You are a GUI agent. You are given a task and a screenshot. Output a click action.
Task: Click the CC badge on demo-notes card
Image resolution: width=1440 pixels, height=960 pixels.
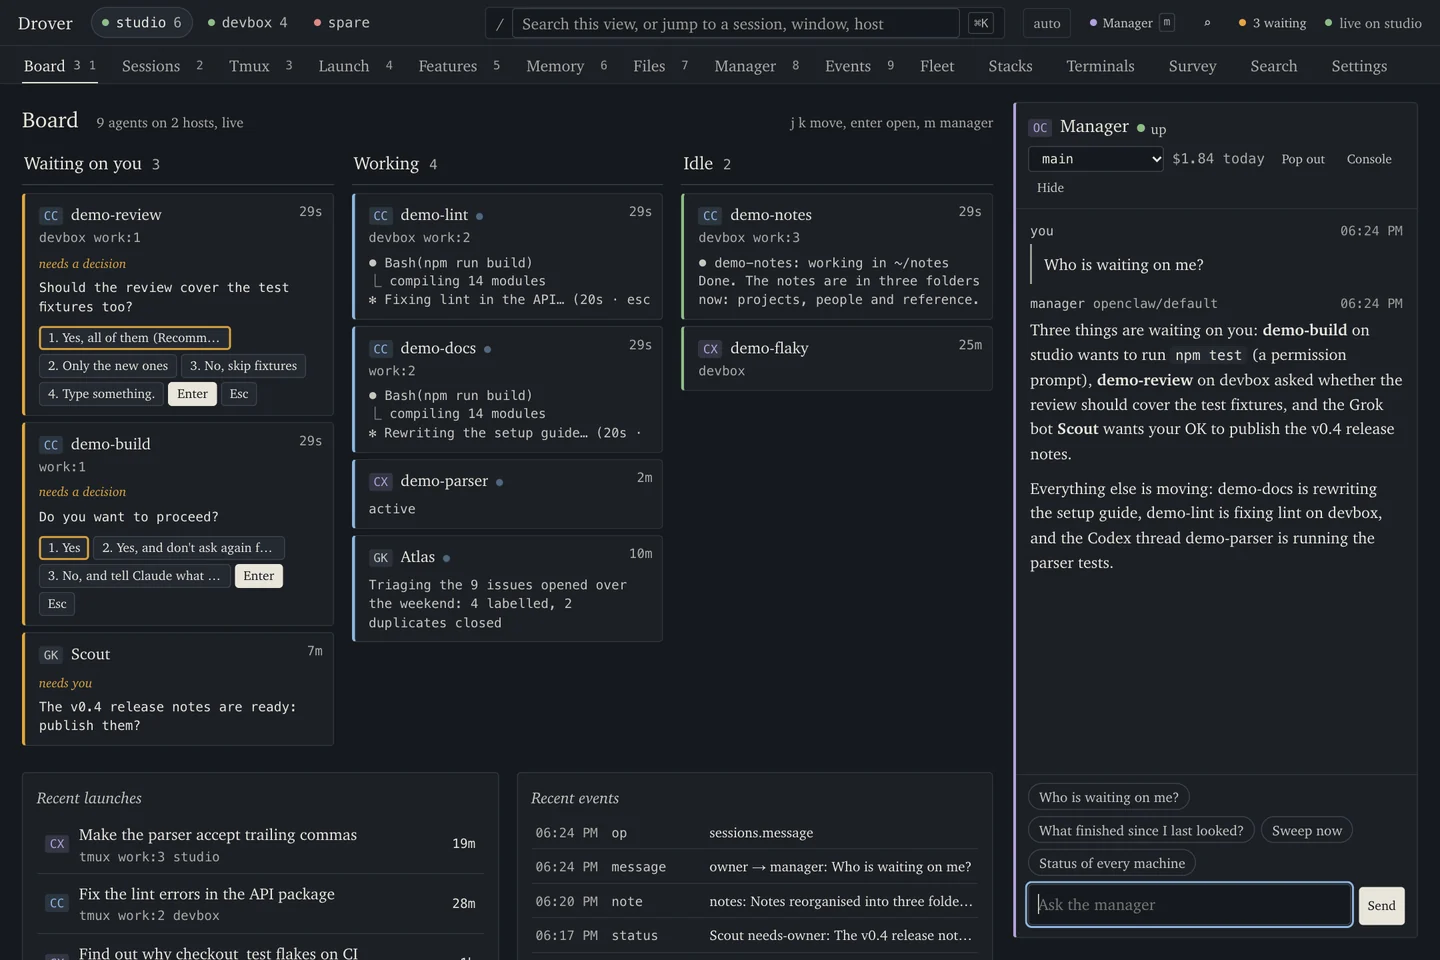click(x=710, y=215)
